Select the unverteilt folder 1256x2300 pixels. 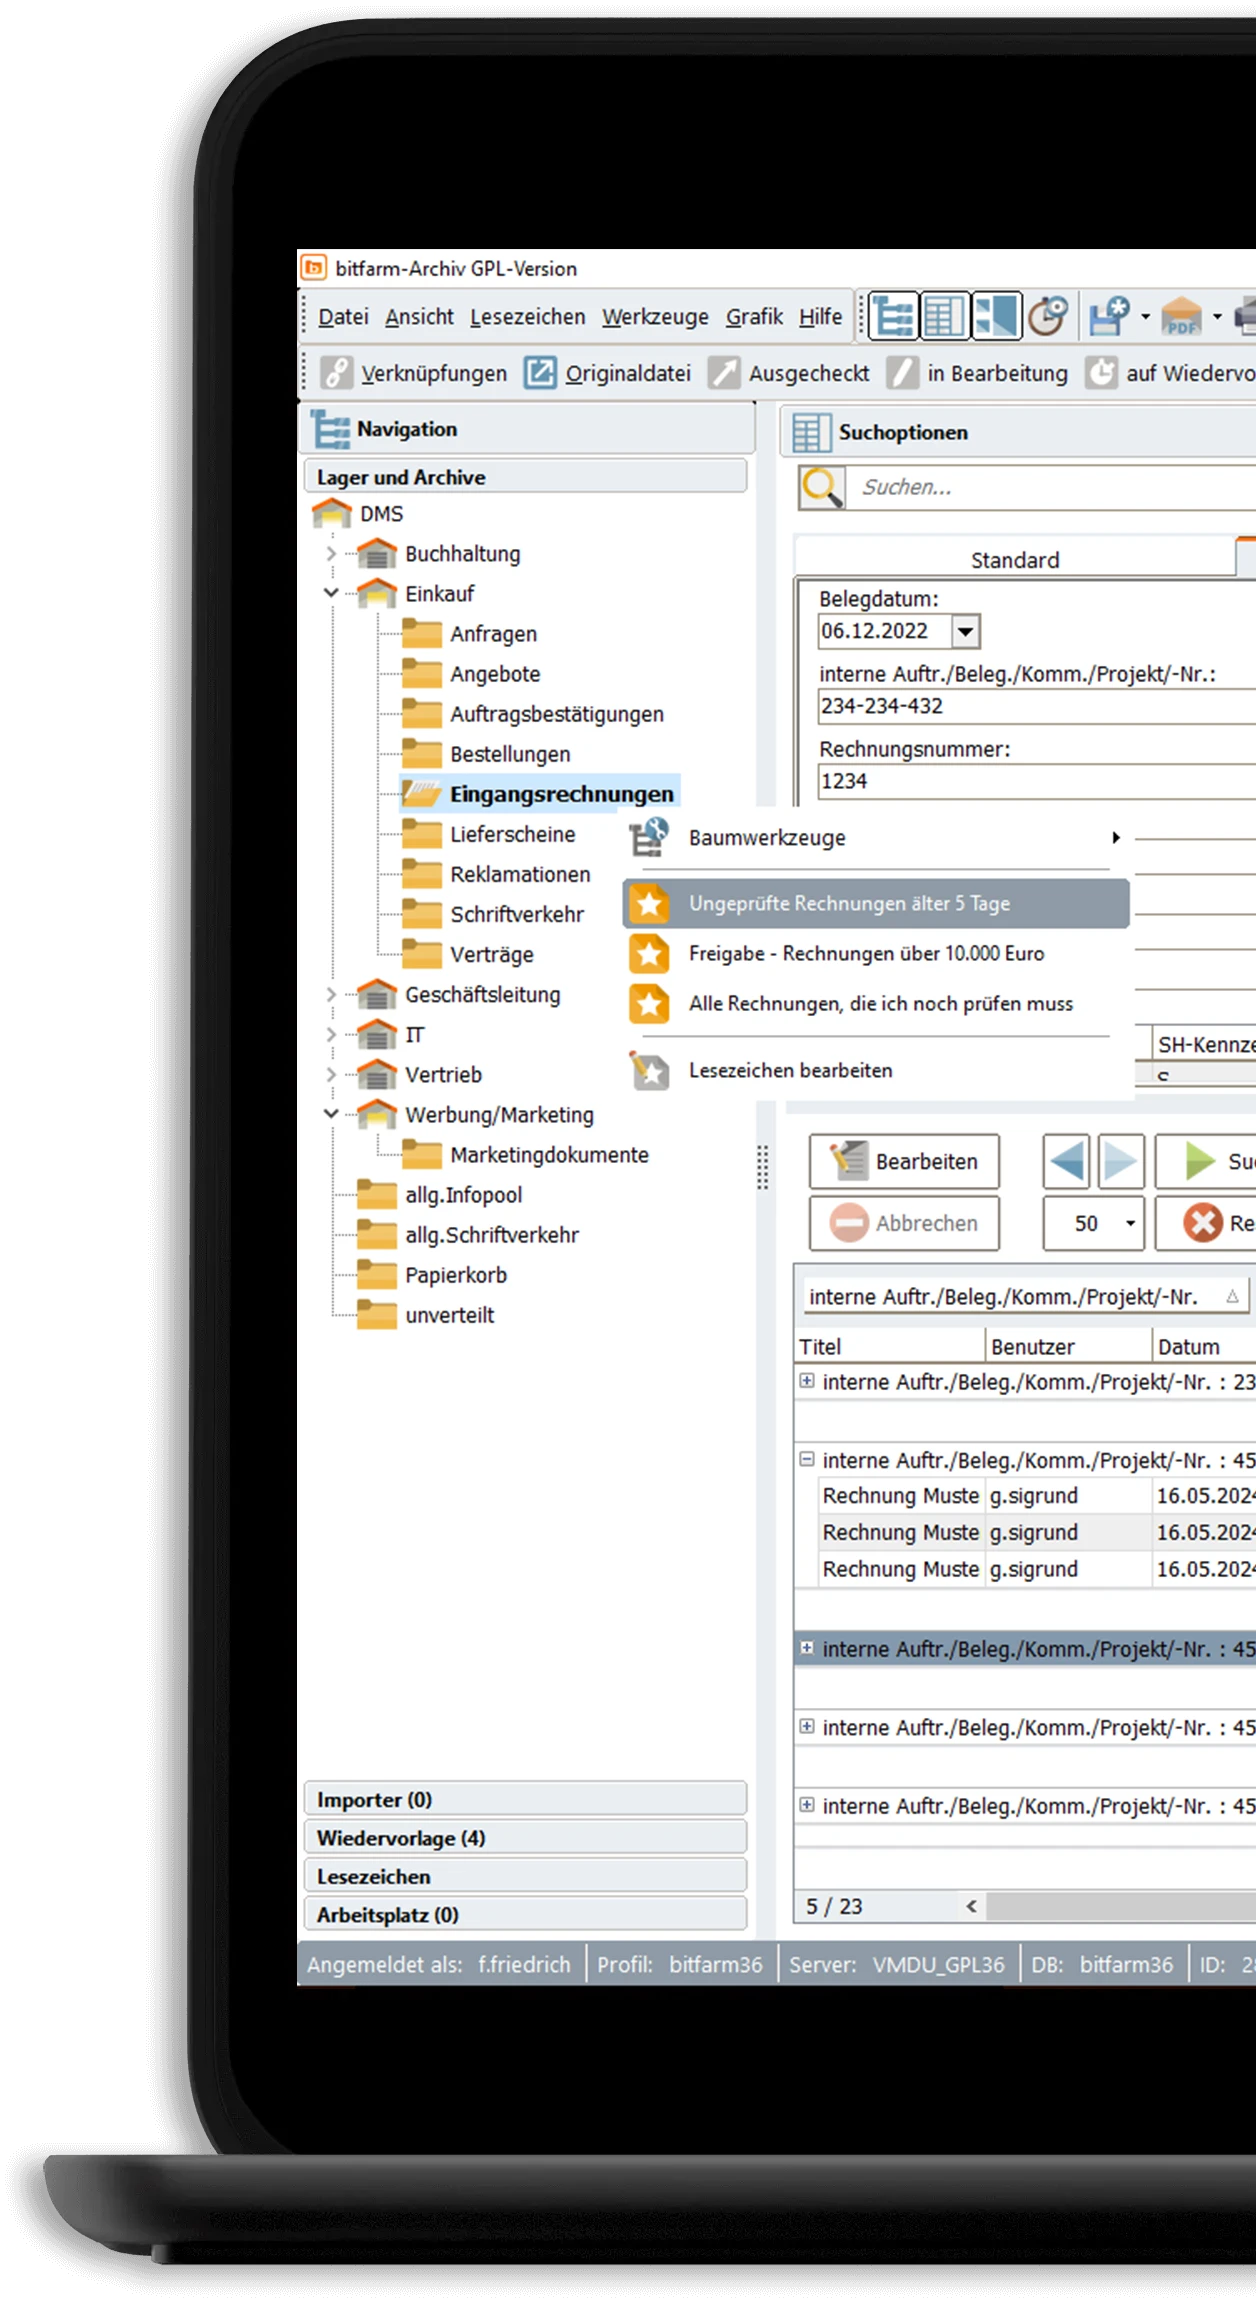click(x=450, y=1315)
